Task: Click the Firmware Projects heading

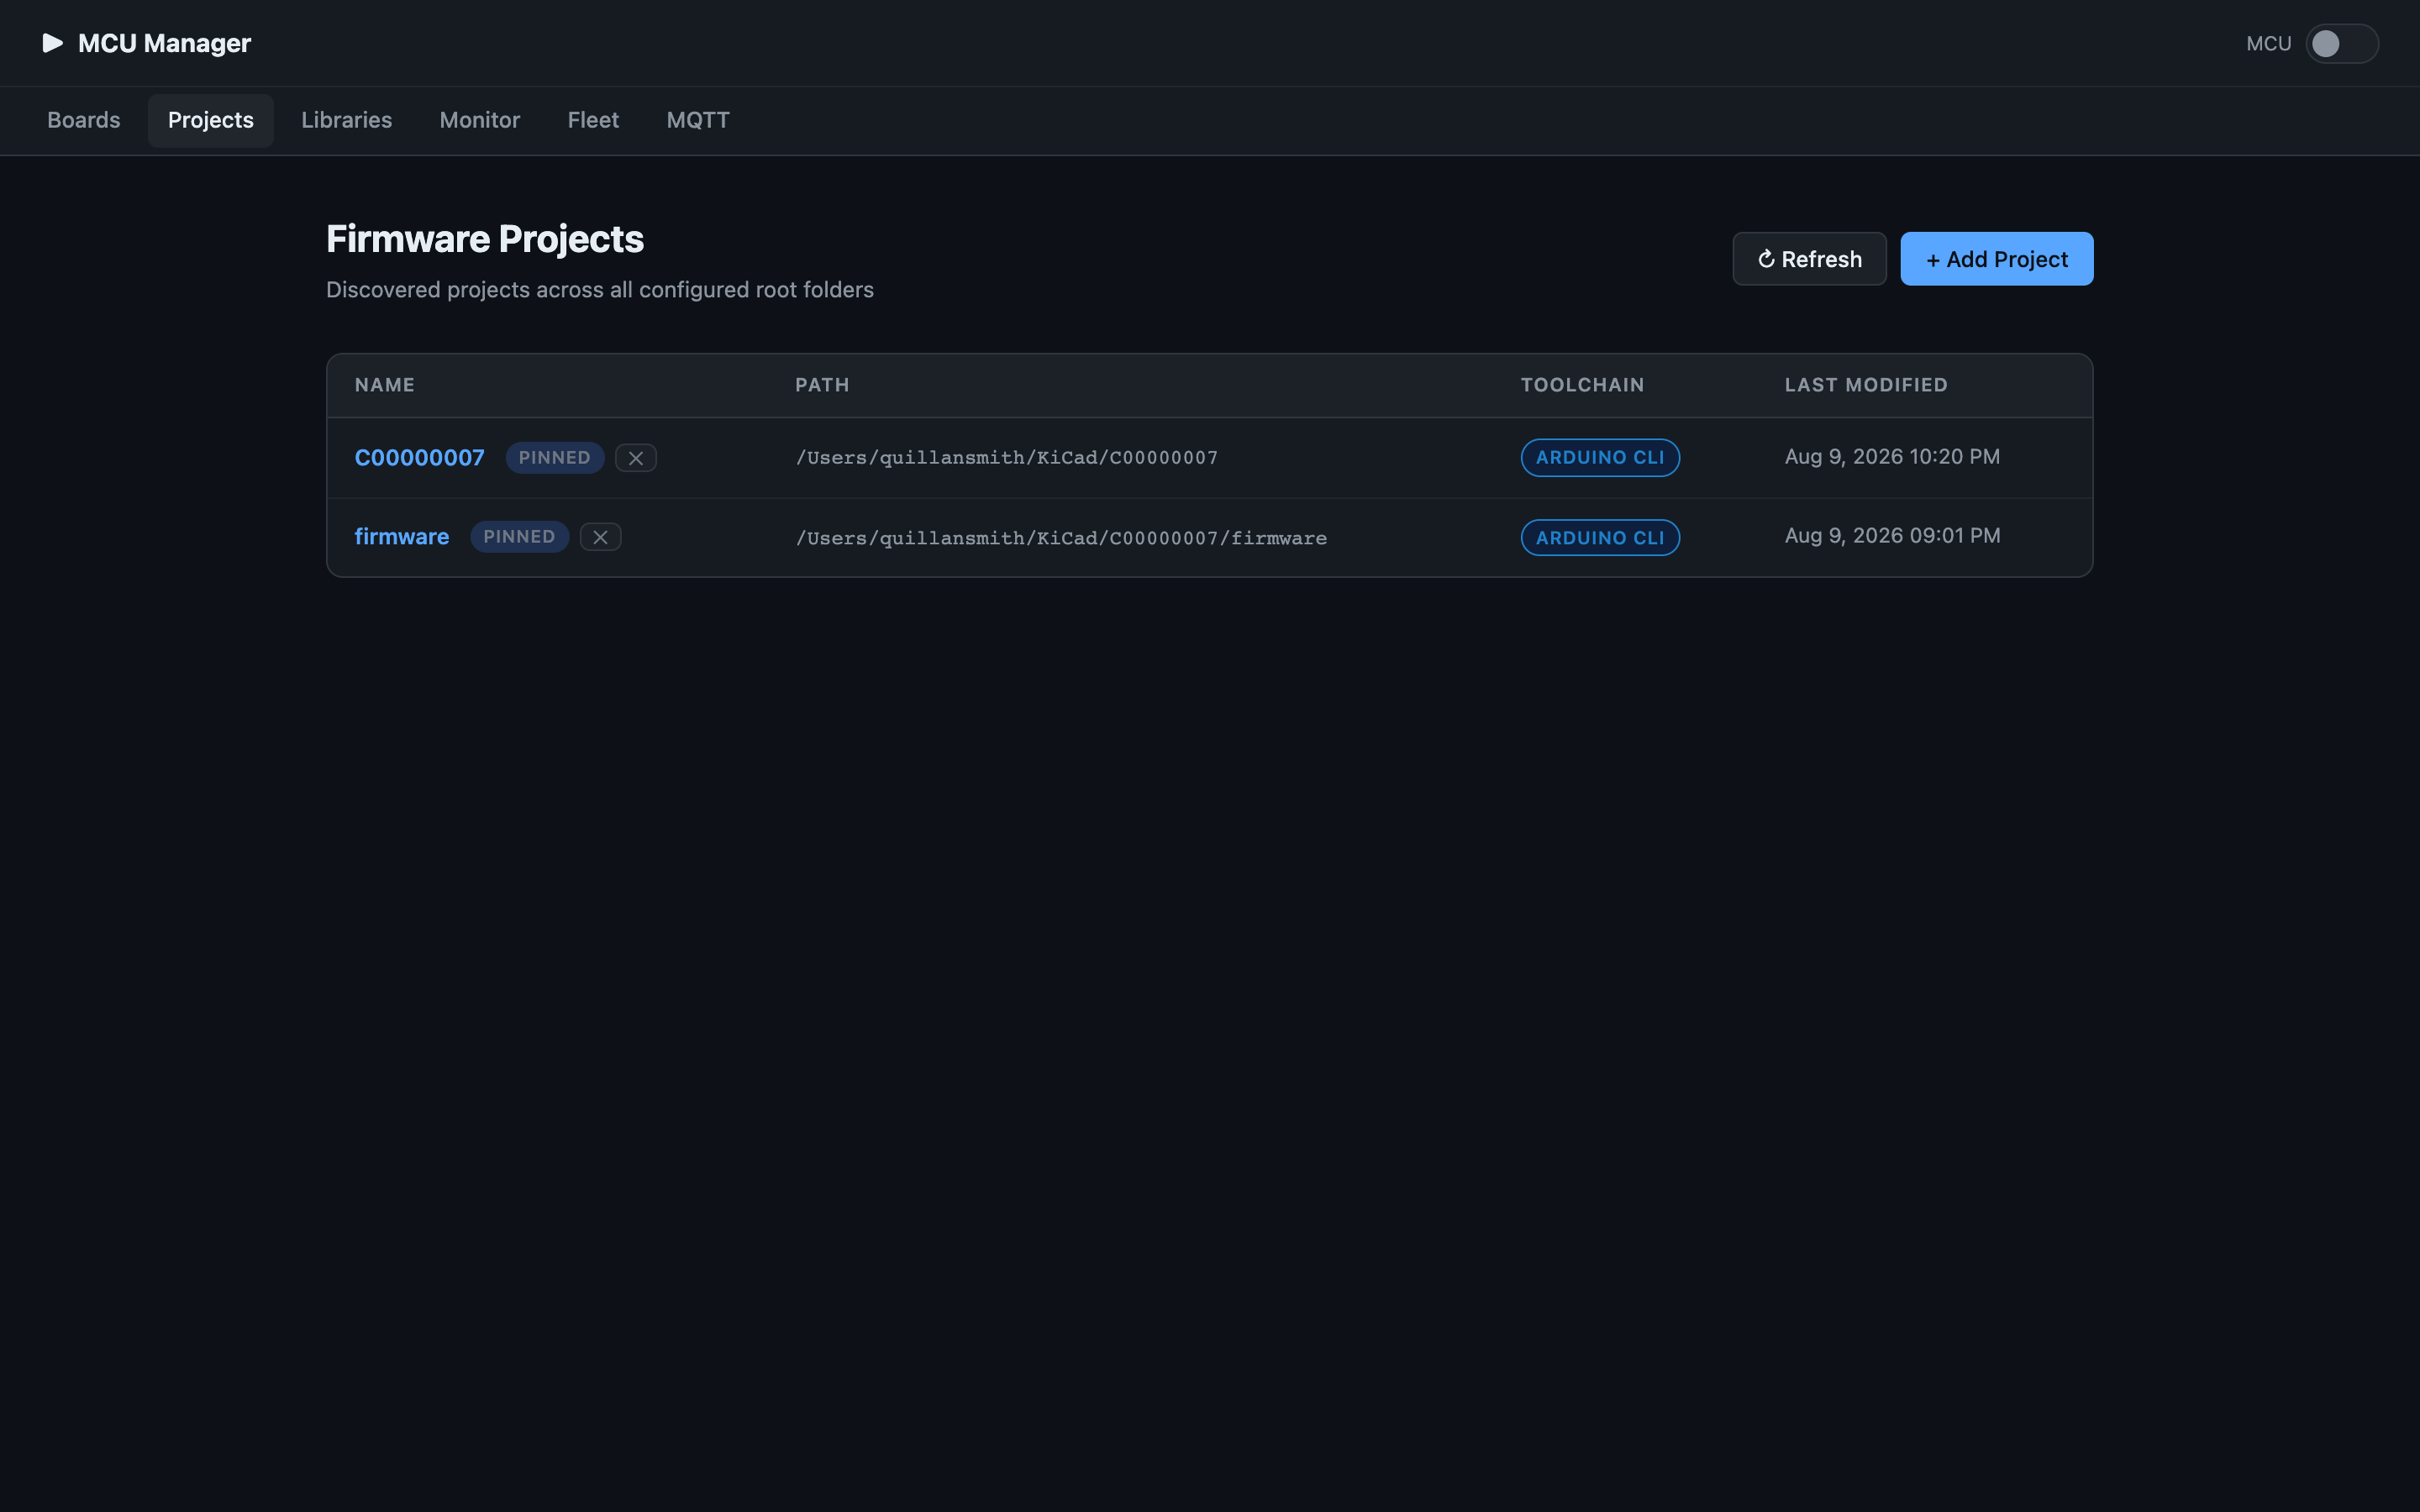Action: tap(485, 240)
